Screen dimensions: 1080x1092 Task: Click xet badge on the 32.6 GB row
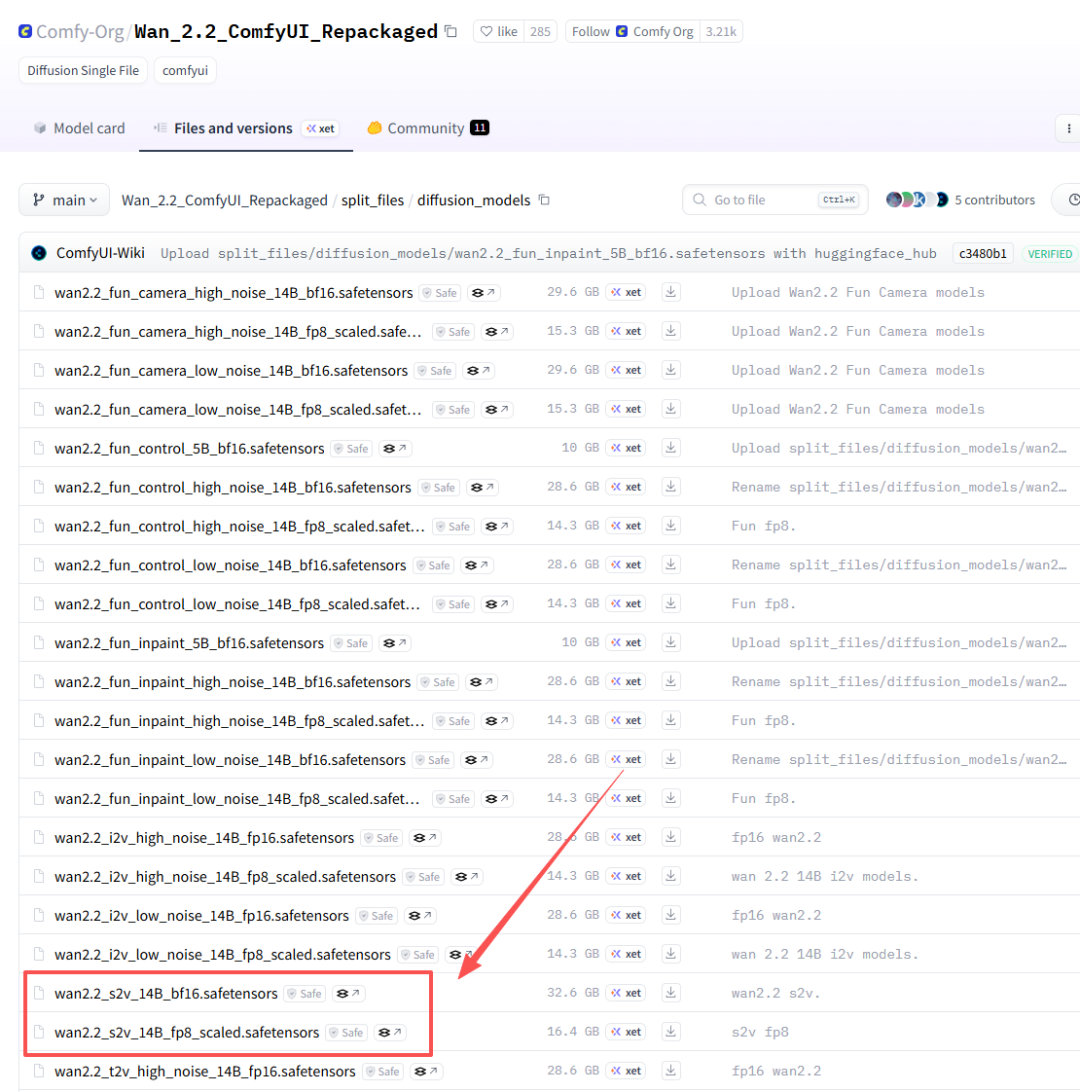(625, 992)
